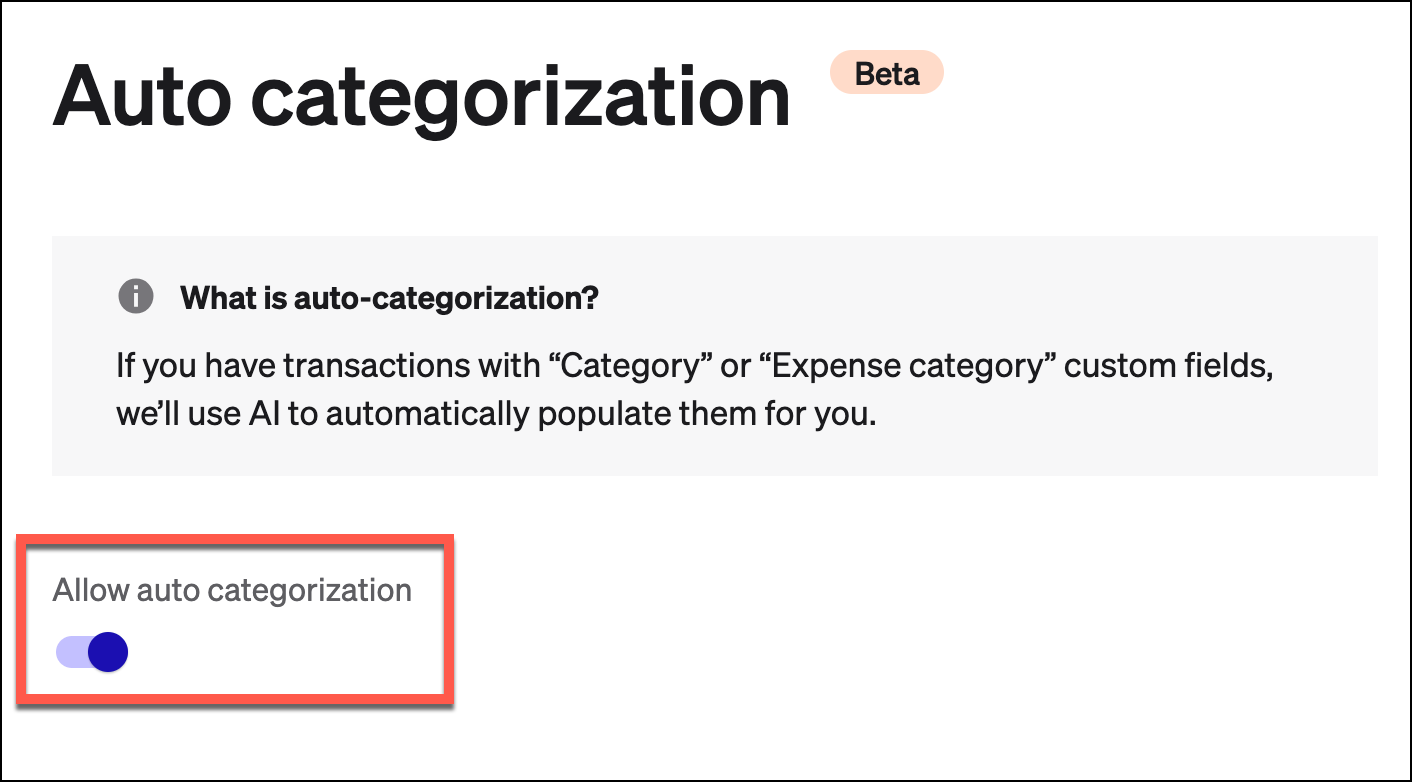
Task: Select the orange Beta pill label
Action: tap(886, 72)
